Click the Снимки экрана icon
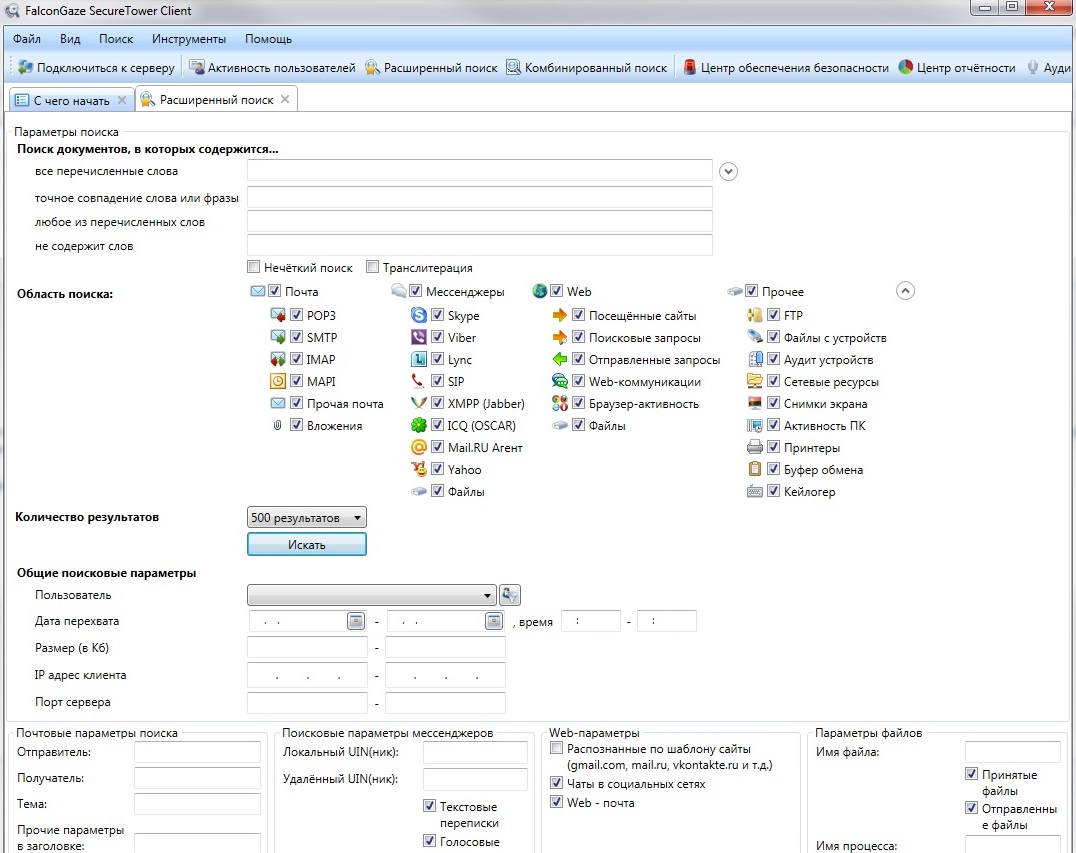Viewport: 1076px width, 853px height. point(755,403)
